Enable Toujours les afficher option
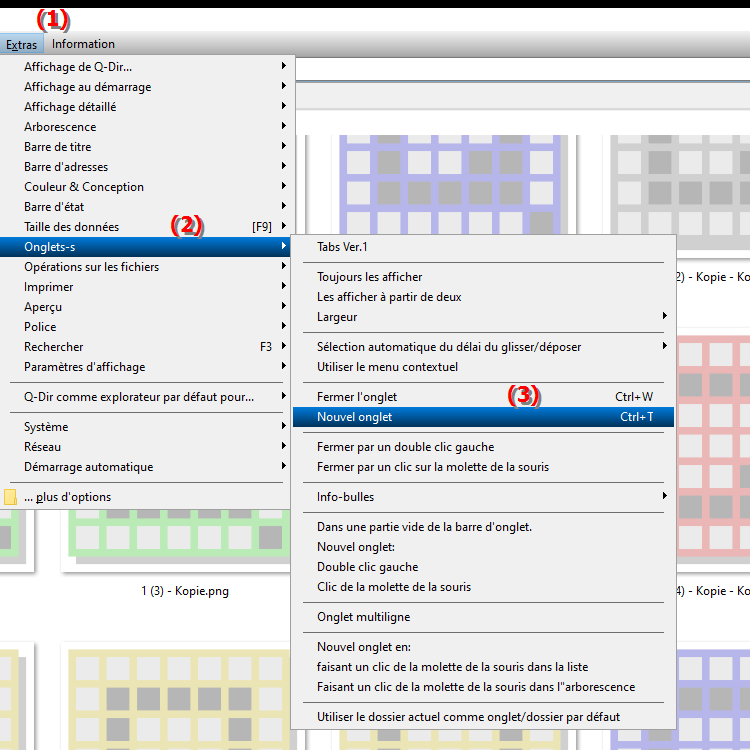 (484, 277)
